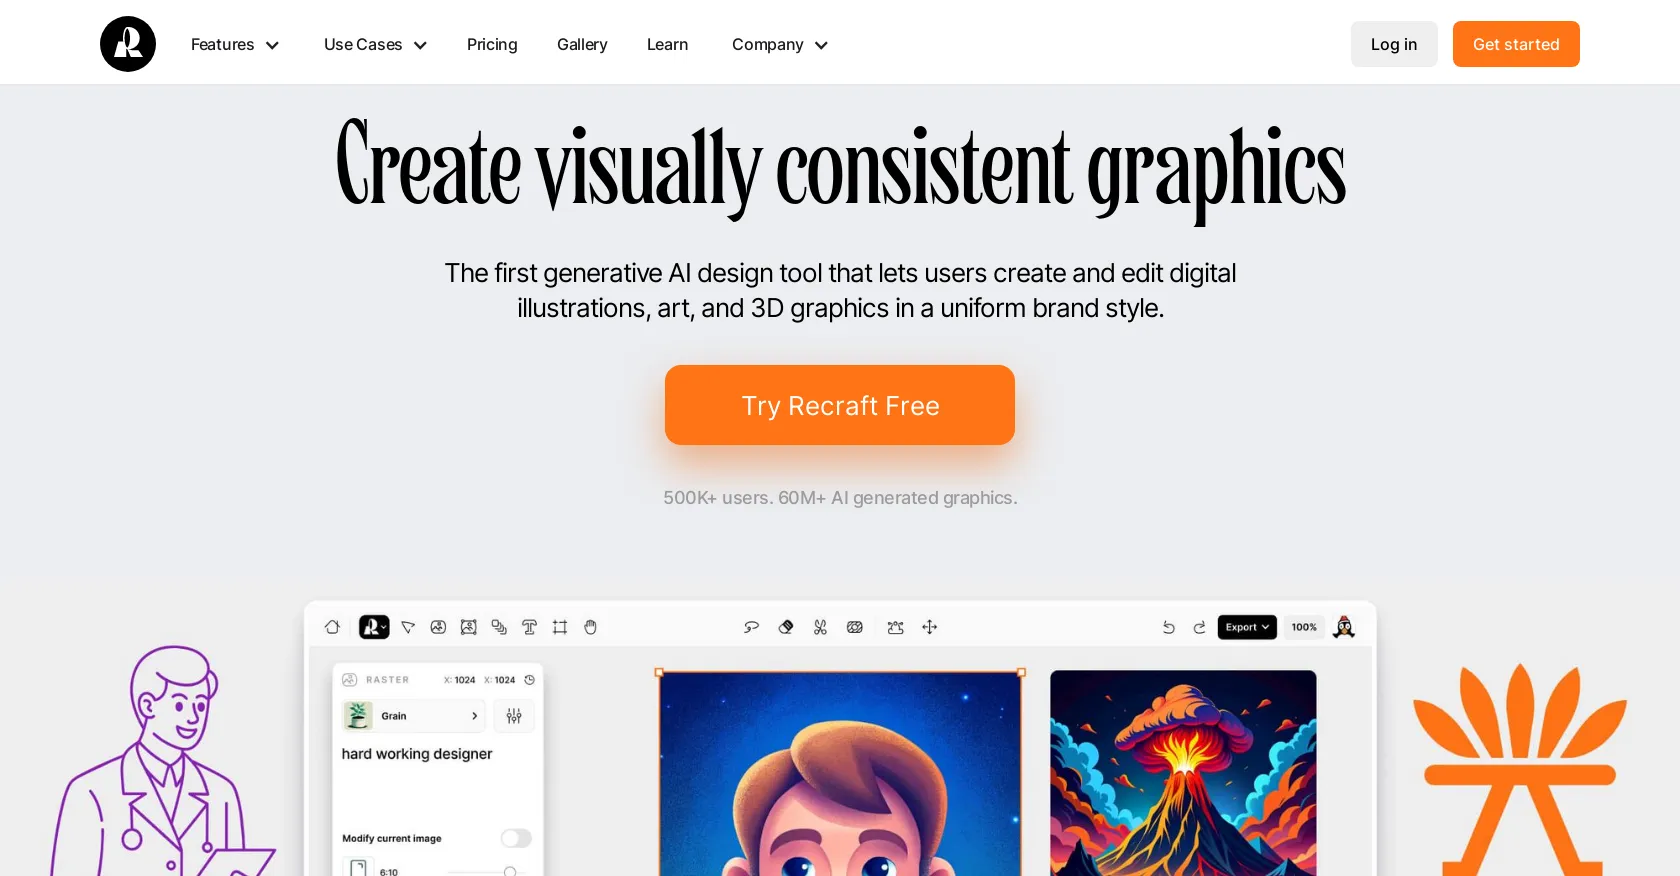The width and height of the screenshot is (1680, 876).
Task: Select the Hand pan tool
Action: tap(590, 627)
